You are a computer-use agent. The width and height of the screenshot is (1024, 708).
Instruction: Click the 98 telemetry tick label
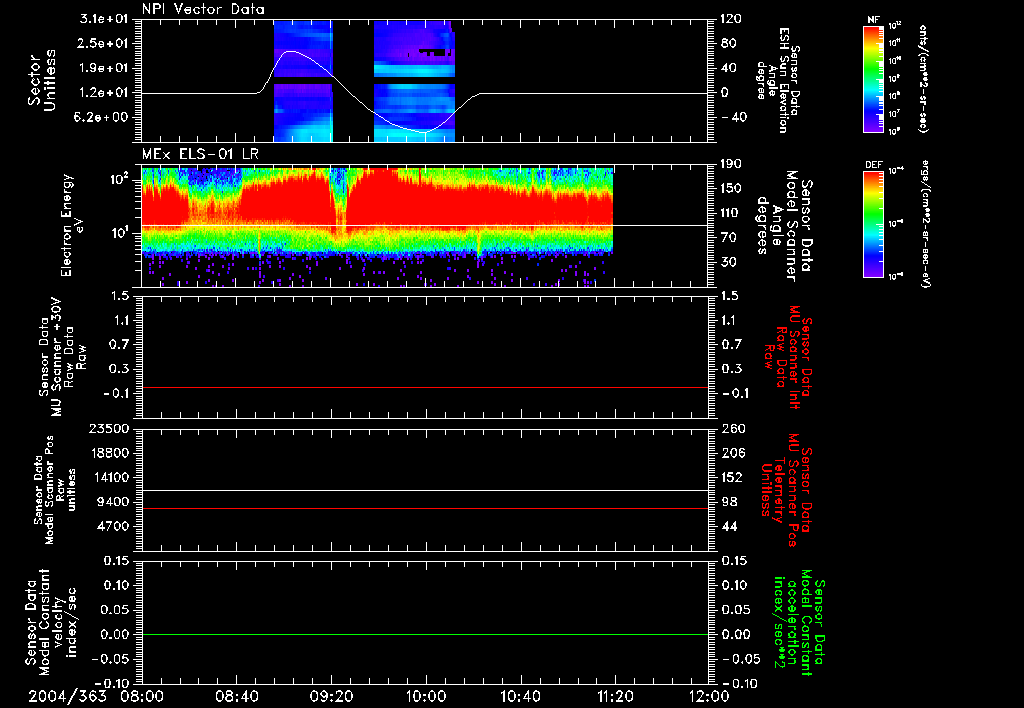(729, 502)
